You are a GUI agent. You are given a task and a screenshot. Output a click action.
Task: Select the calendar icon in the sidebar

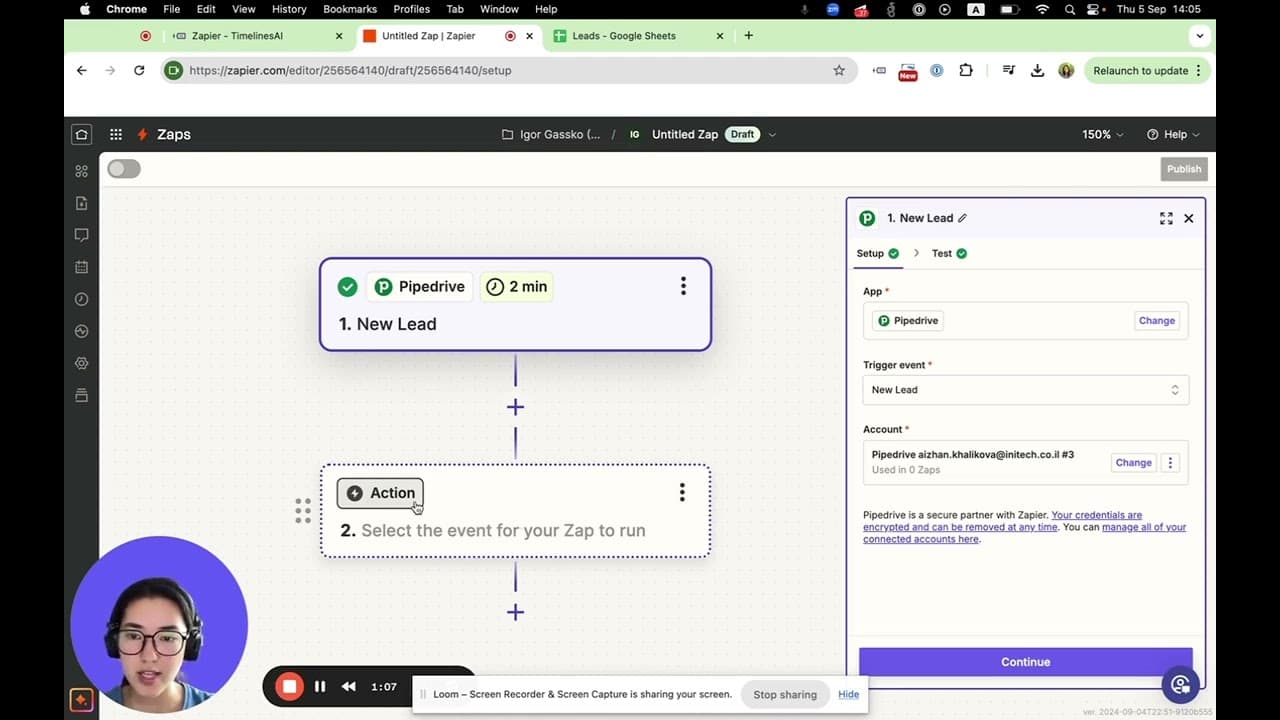coord(81,267)
